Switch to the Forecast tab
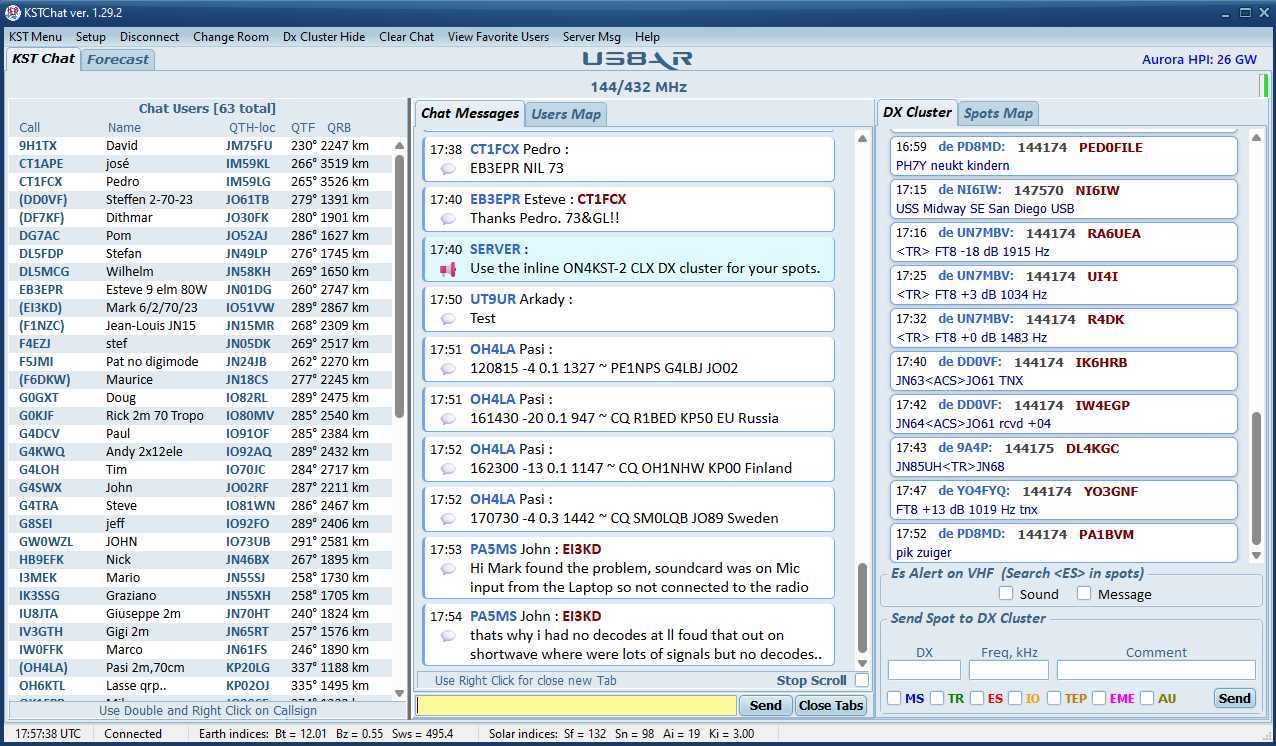Viewport: 1276px width, 746px height. point(118,59)
